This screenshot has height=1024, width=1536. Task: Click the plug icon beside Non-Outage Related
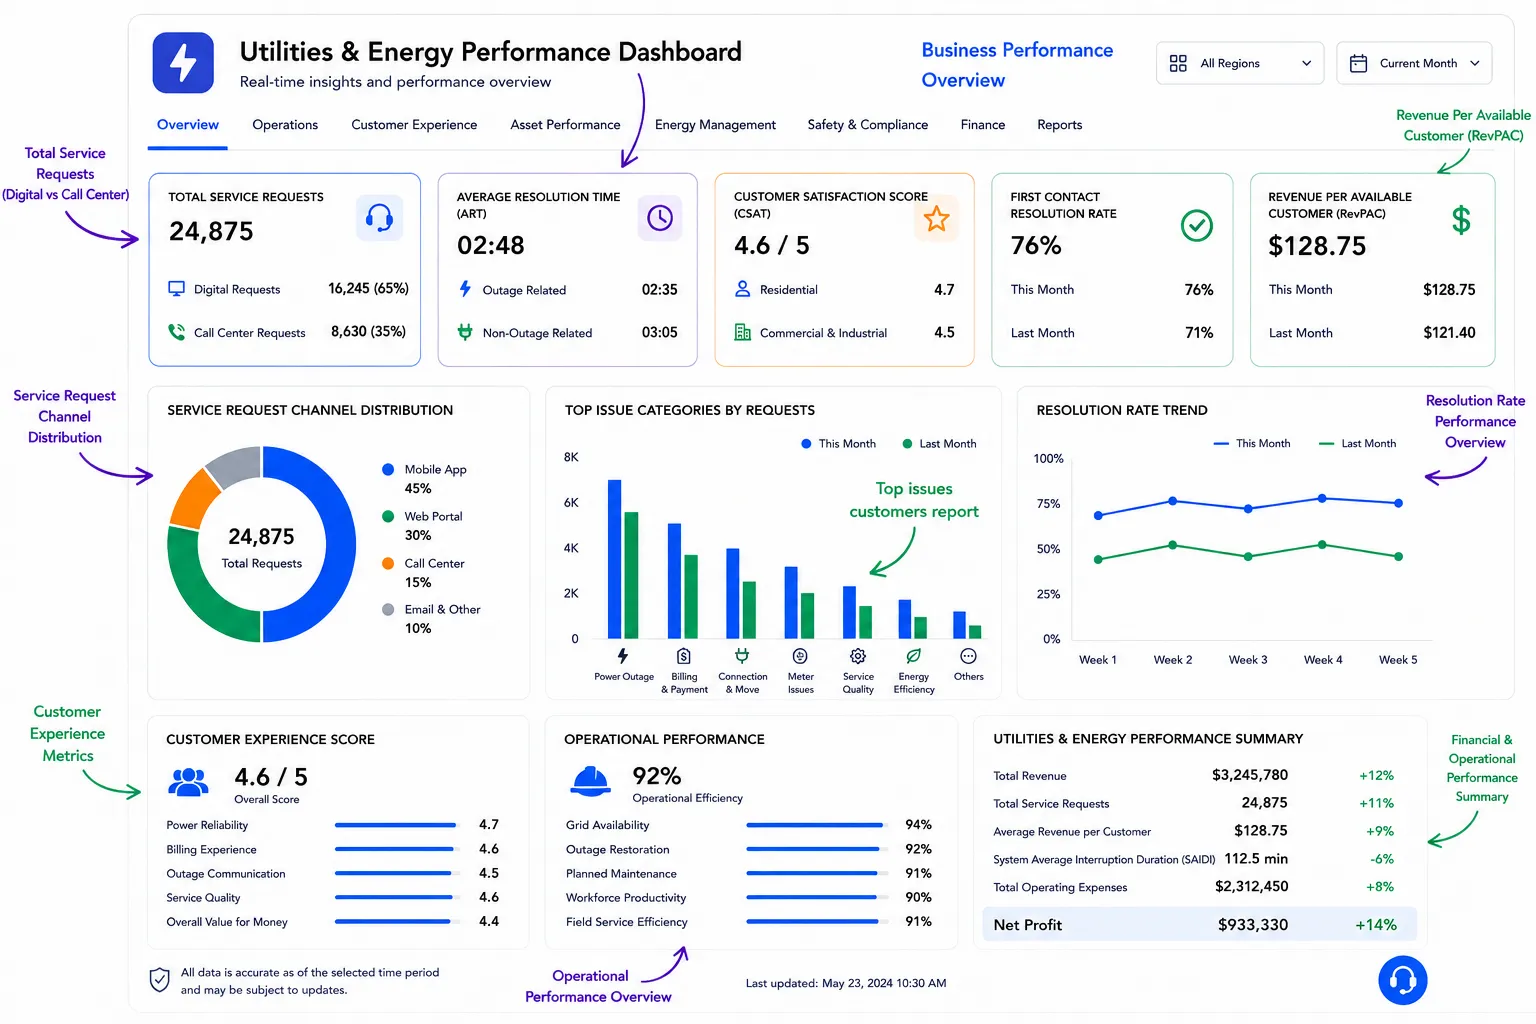coord(465,332)
